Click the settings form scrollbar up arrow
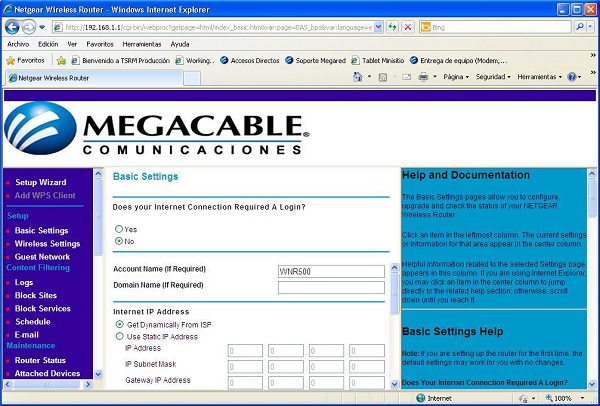600x406 pixels. pyautogui.click(x=395, y=267)
